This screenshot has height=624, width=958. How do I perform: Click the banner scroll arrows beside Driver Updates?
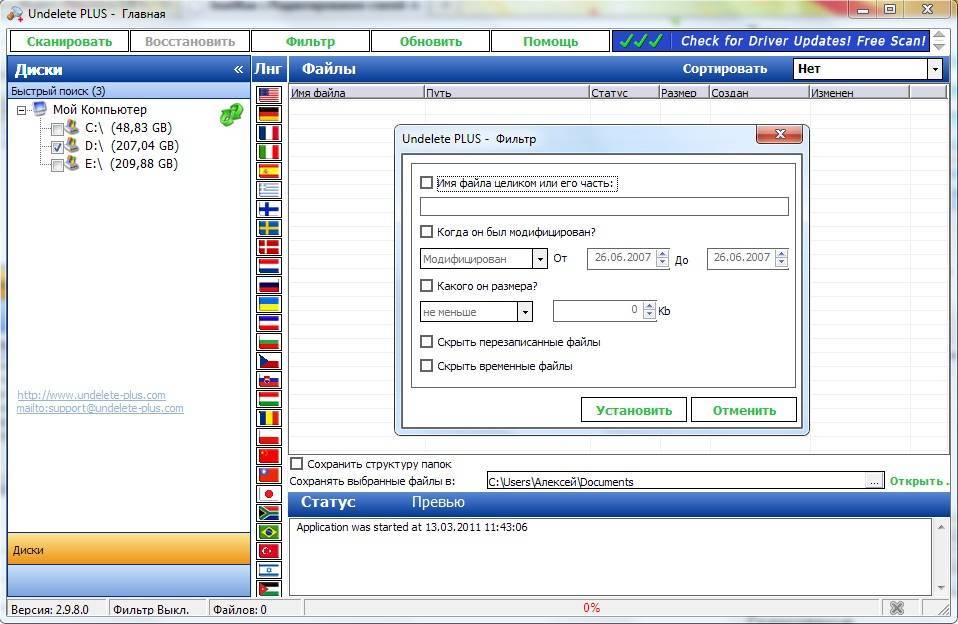tap(939, 41)
